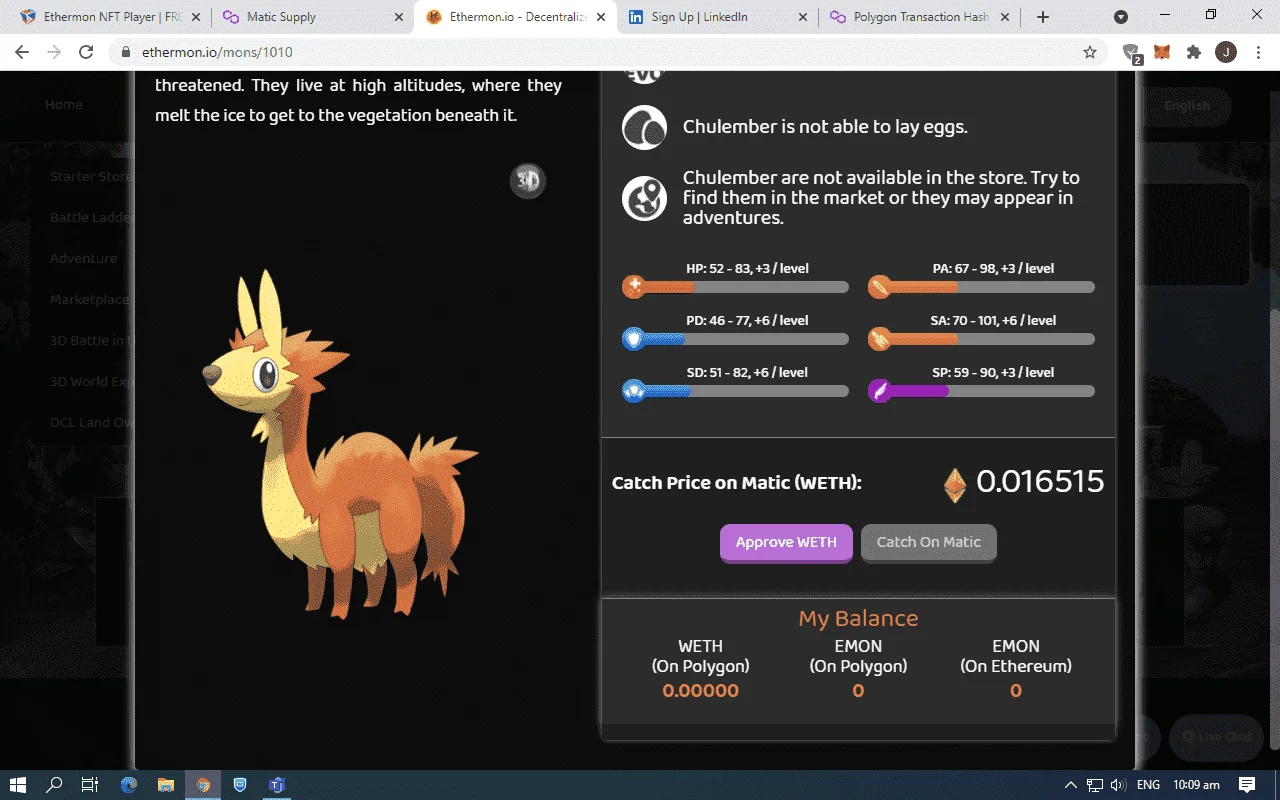Click the SP stat feather icon
Screen dimensions: 1280x800
coord(880,391)
